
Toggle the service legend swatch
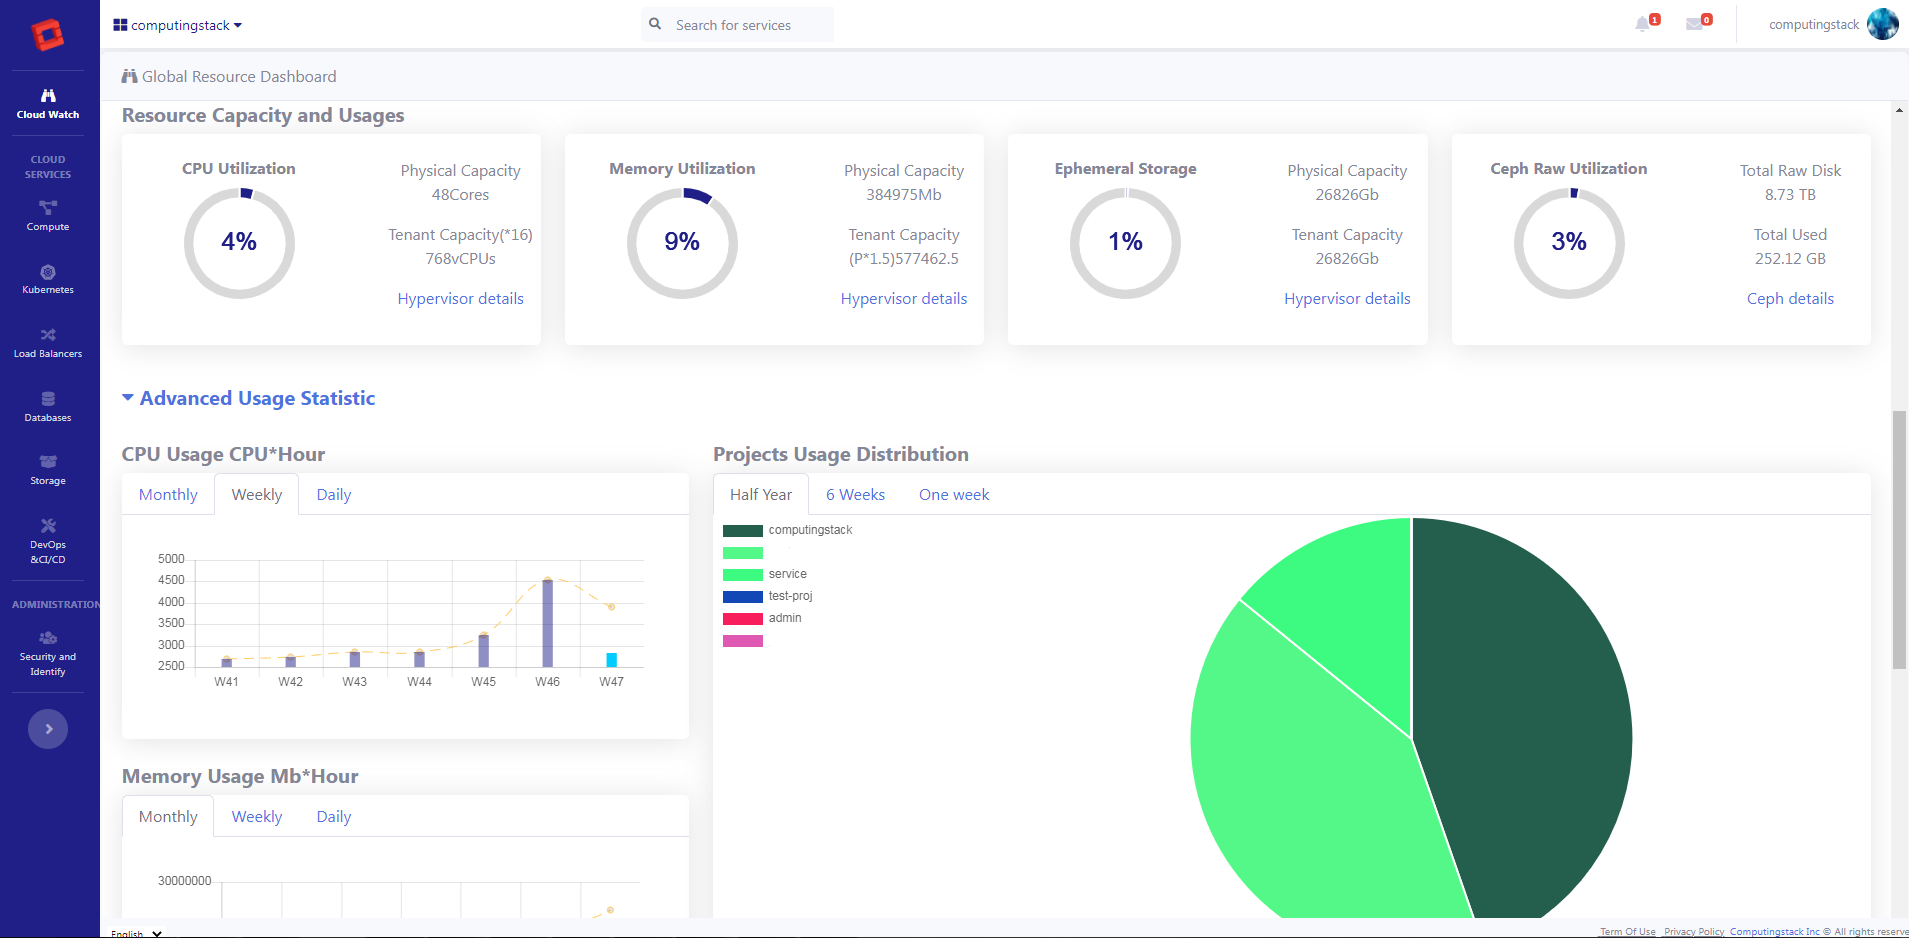[743, 575]
